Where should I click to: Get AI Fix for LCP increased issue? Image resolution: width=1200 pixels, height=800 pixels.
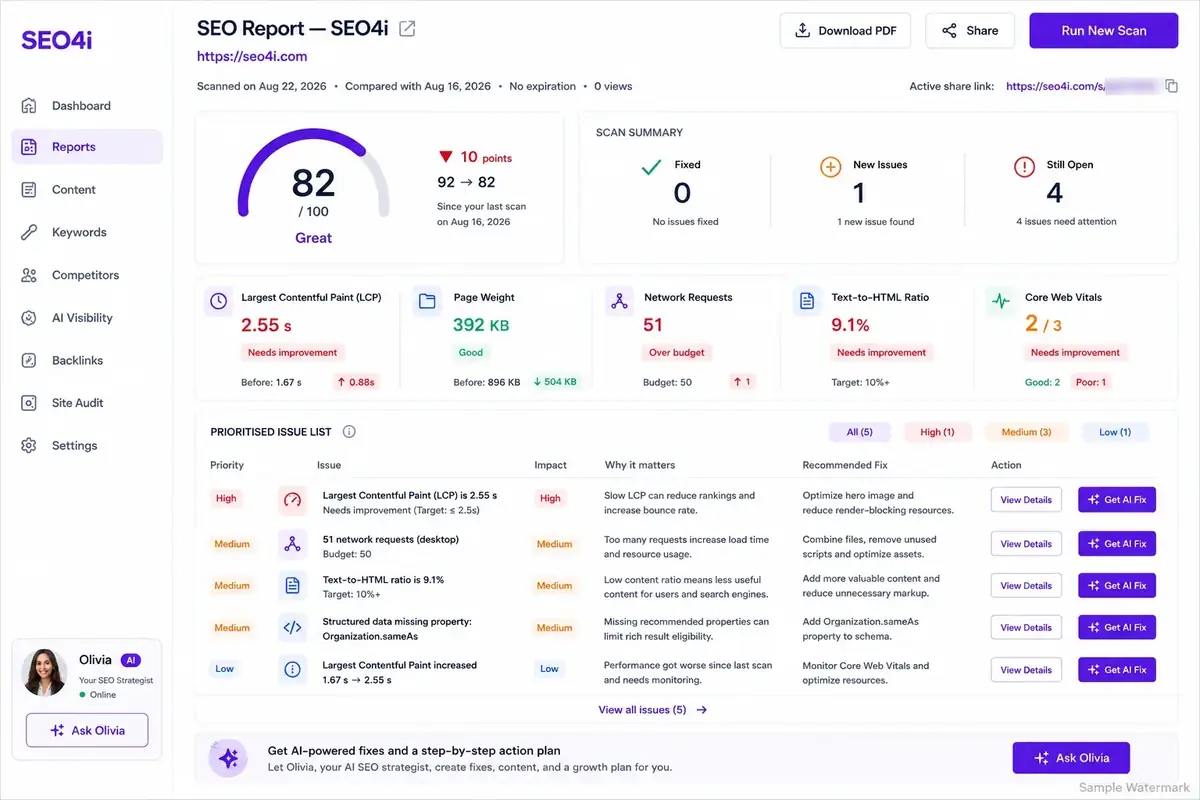(x=1117, y=670)
